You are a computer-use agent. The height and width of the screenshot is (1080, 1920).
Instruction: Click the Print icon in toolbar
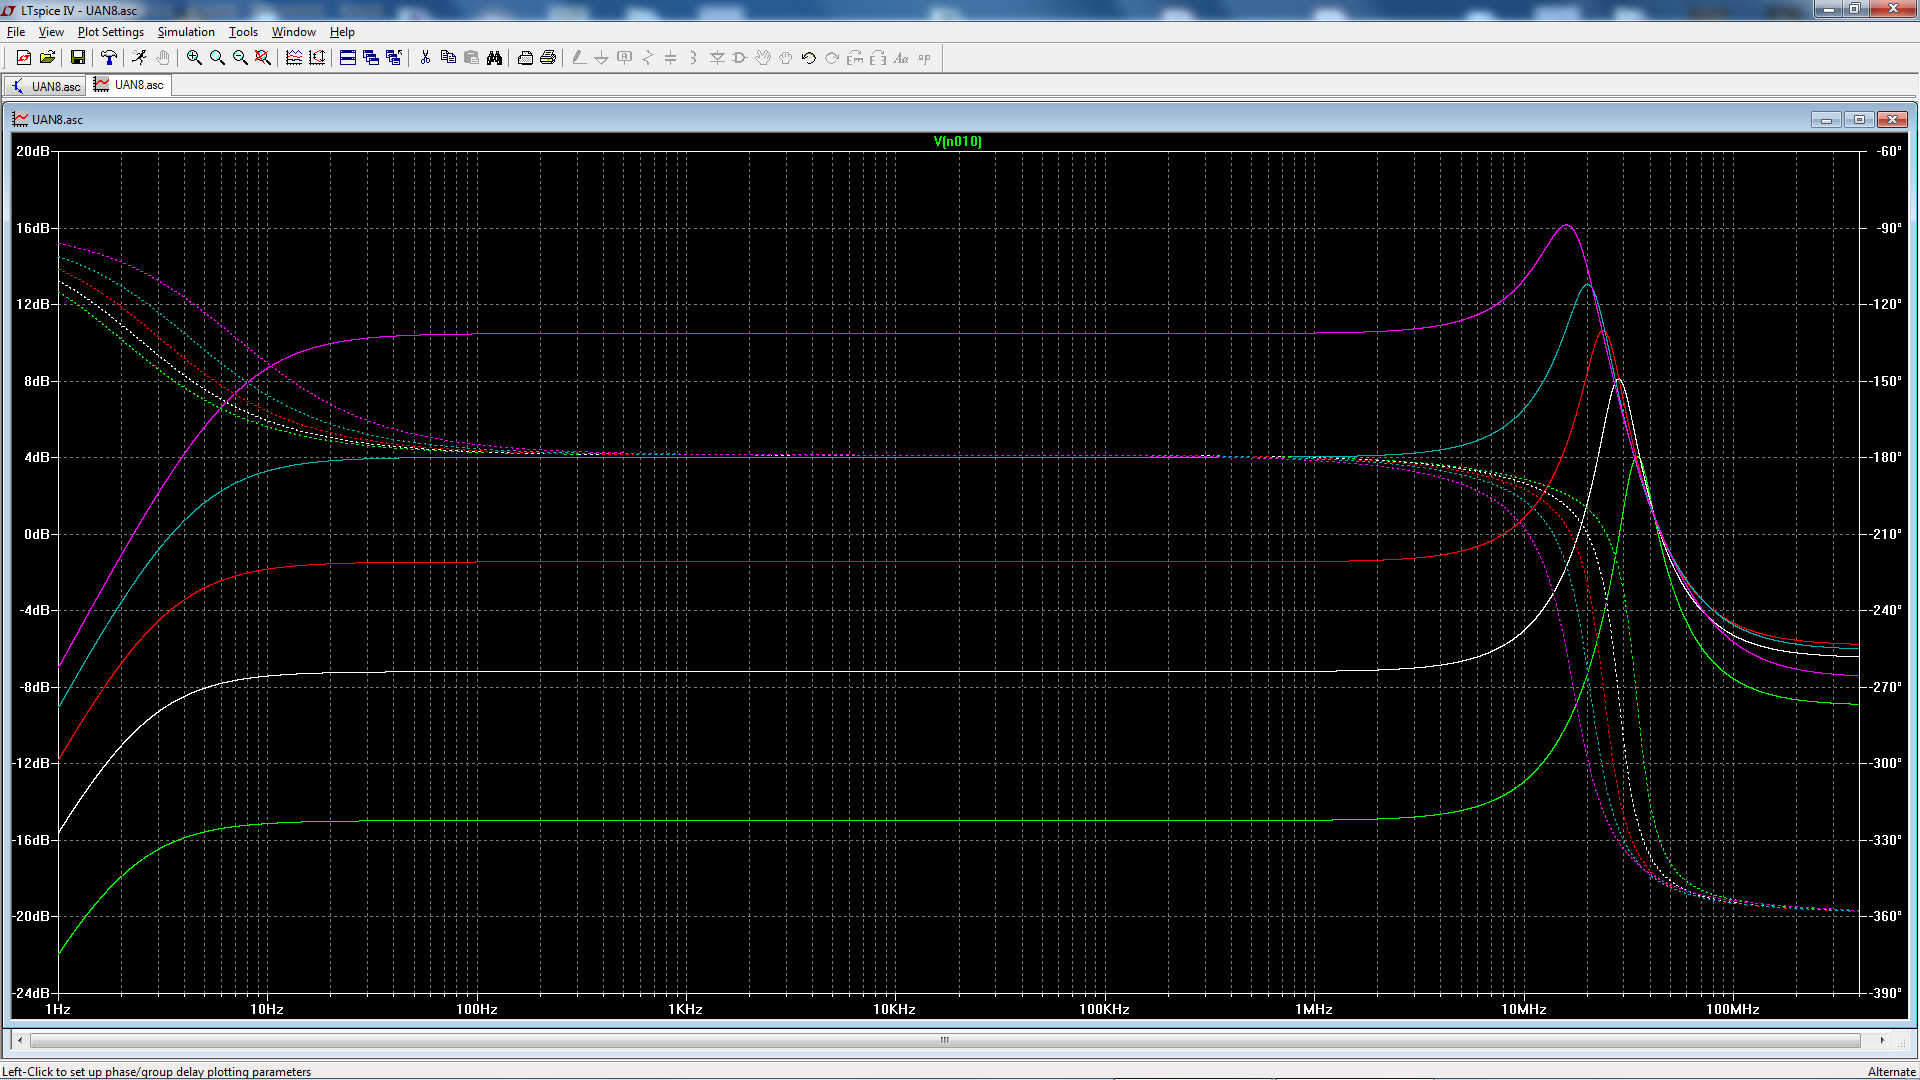click(548, 58)
